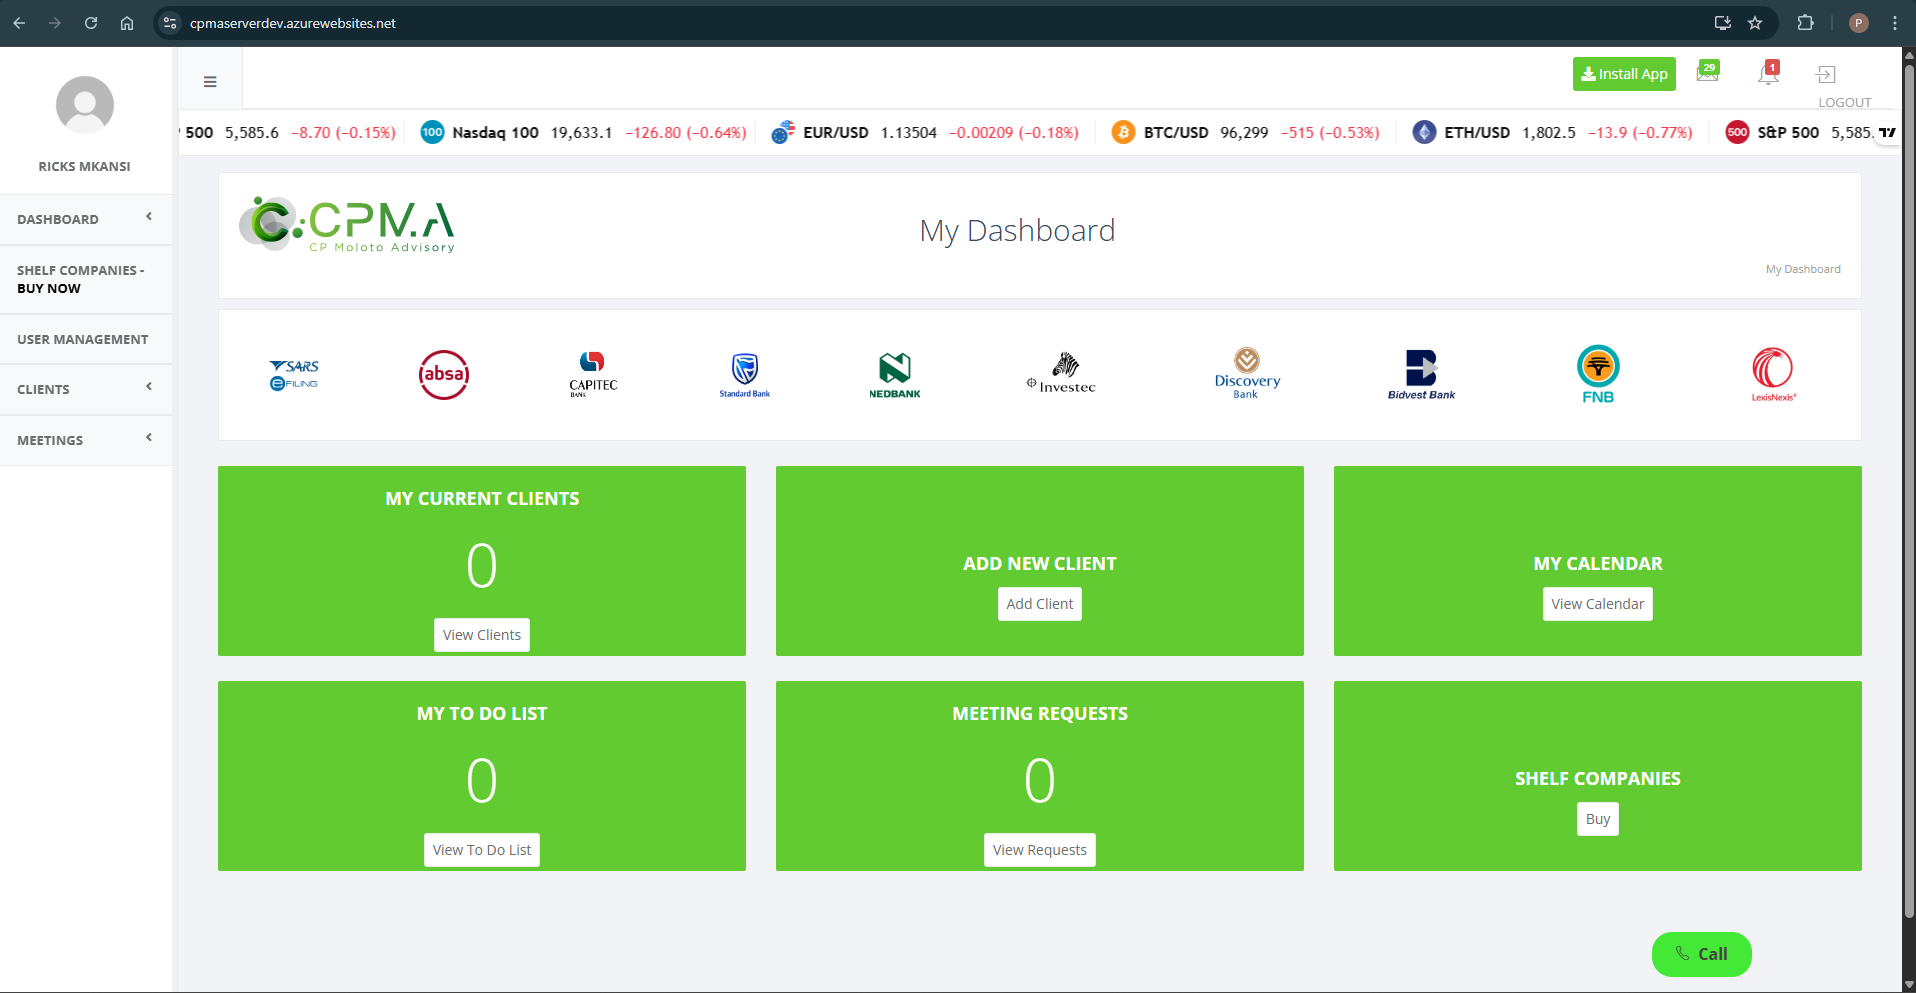Open the Absa bank logo
The image size is (1916, 993).
point(444,375)
